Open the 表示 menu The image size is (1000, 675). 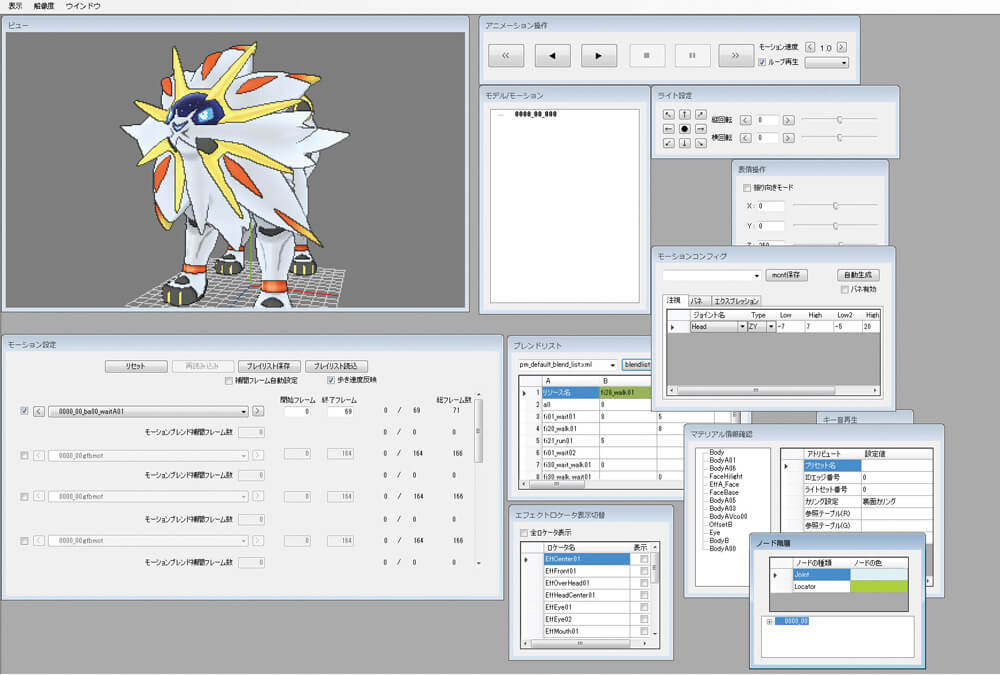pos(15,6)
